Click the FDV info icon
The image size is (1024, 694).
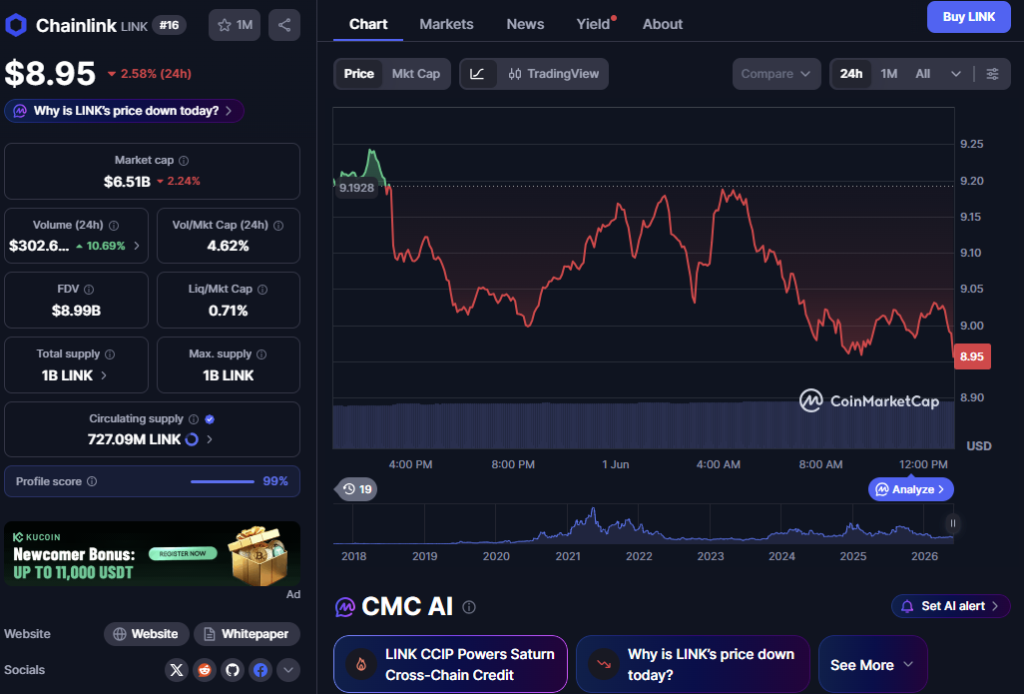[x=89, y=289]
